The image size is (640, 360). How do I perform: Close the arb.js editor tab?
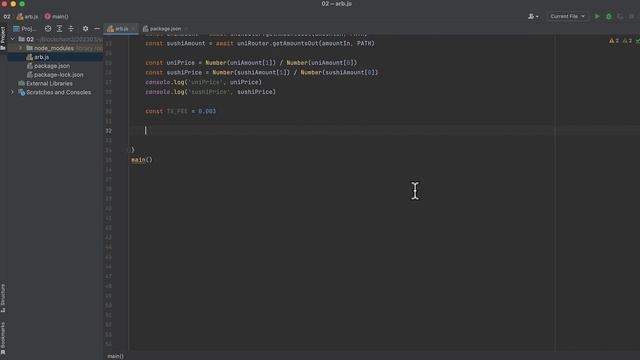(x=133, y=29)
